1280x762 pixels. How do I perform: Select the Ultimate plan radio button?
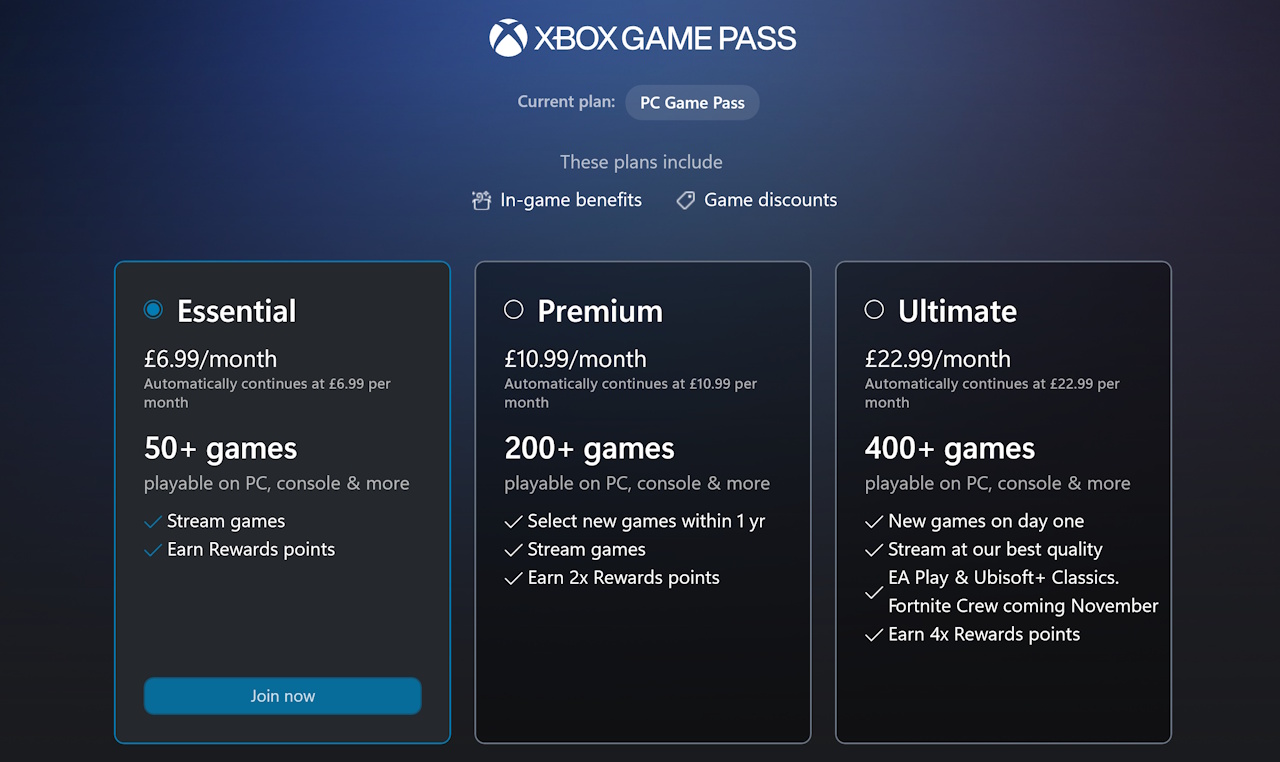pos(874,310)
